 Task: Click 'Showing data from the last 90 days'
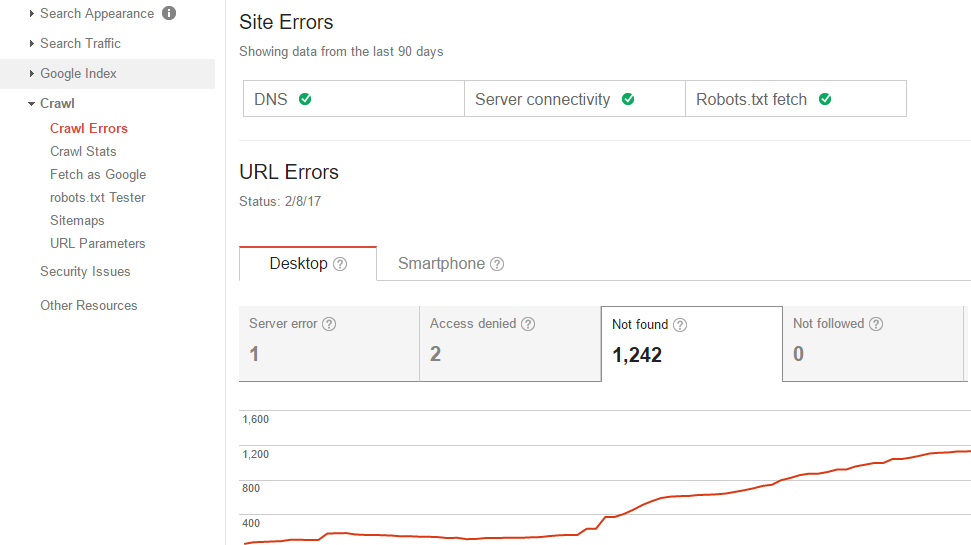click(341, 51)
